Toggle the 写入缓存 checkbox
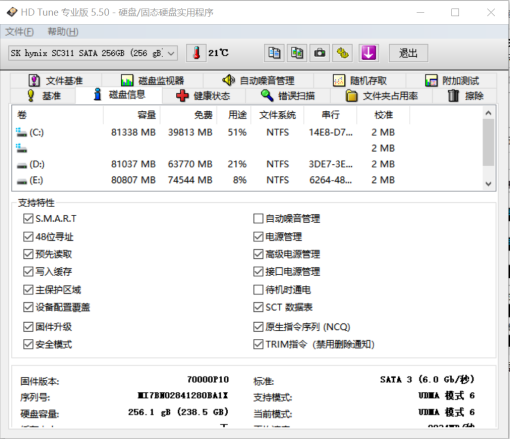510x439 pixels. [28, 271]
